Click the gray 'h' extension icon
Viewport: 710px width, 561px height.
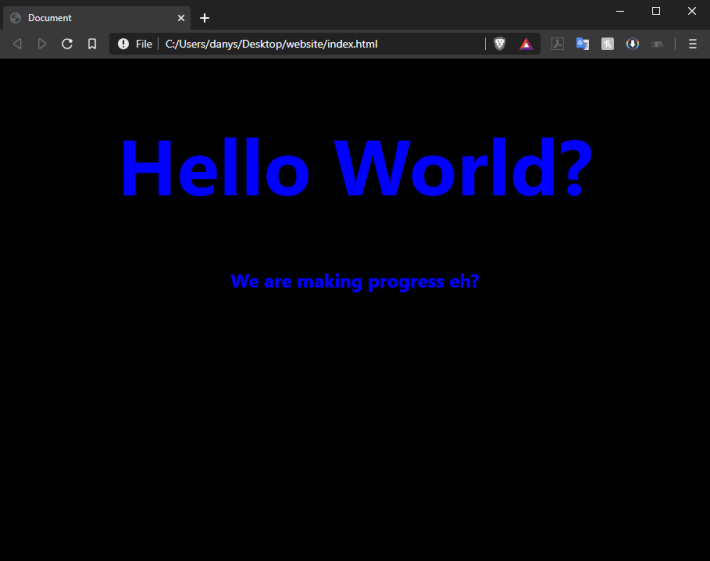point(607,44)
